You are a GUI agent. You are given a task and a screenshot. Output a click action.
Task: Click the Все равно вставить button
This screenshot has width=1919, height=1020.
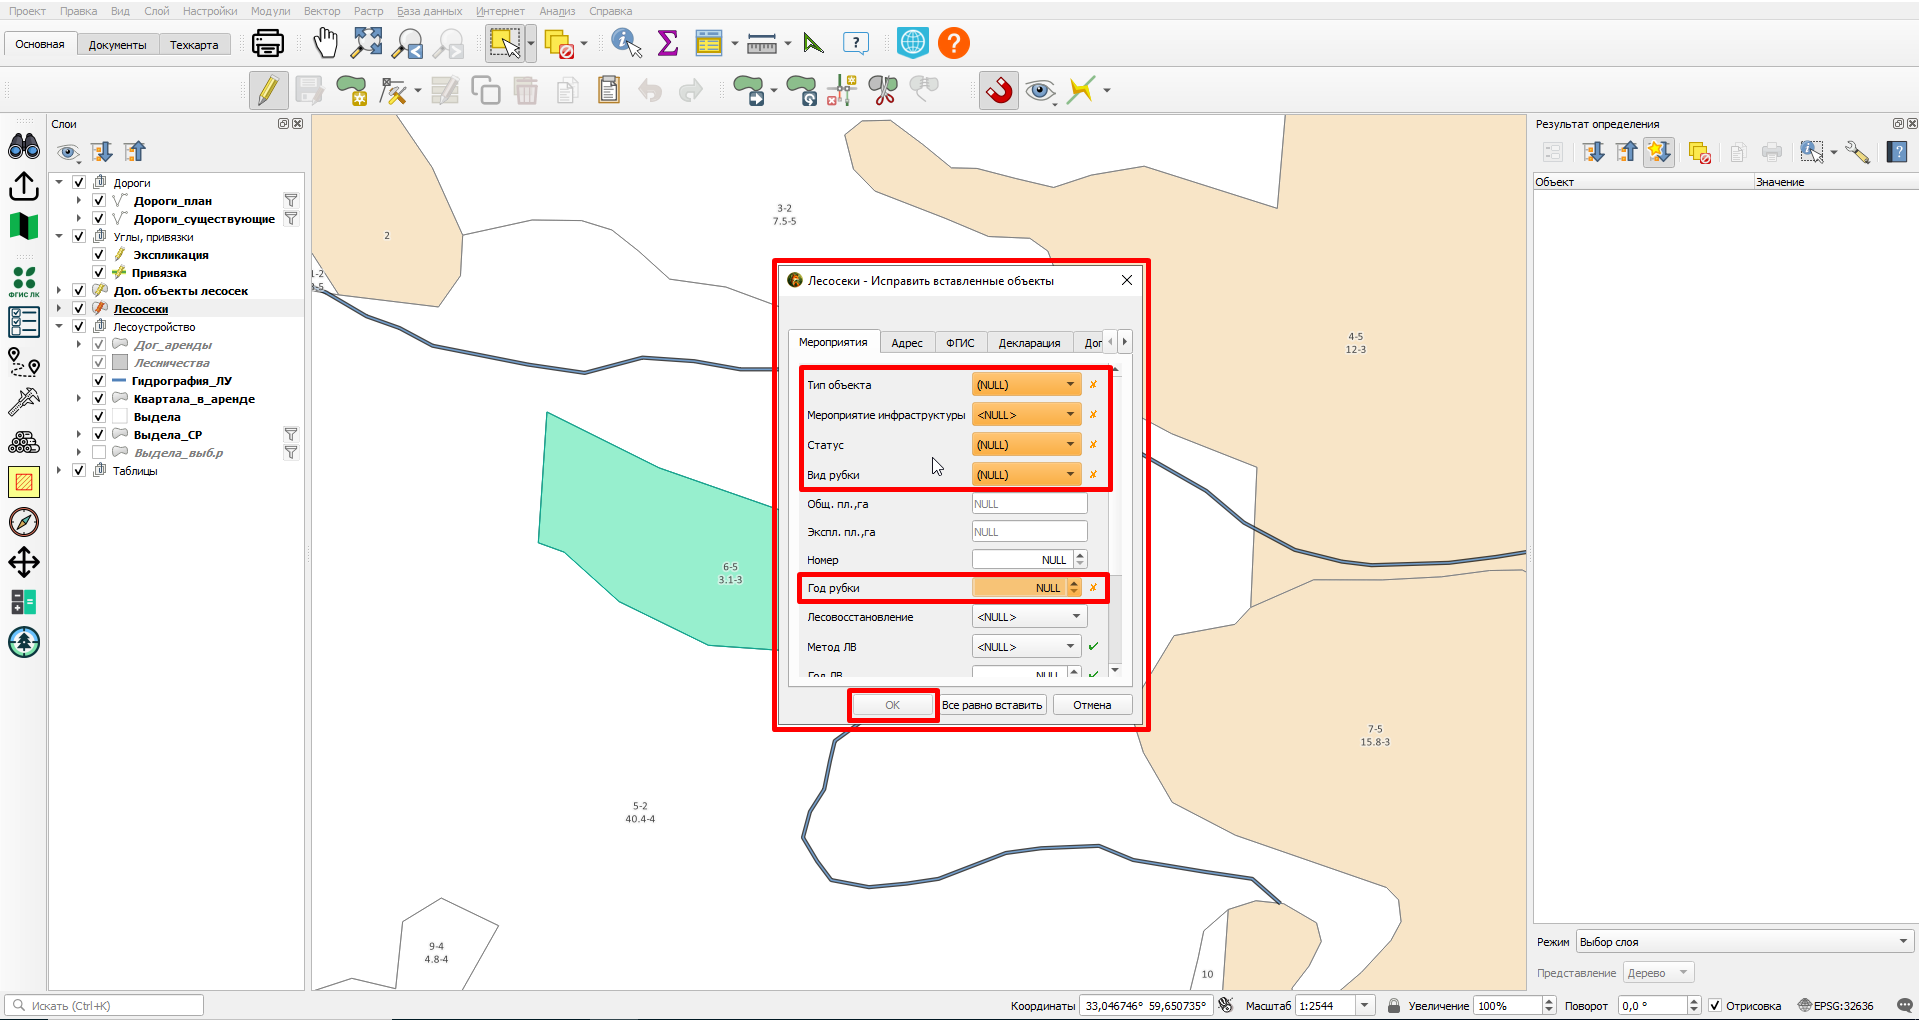[992, 705]
